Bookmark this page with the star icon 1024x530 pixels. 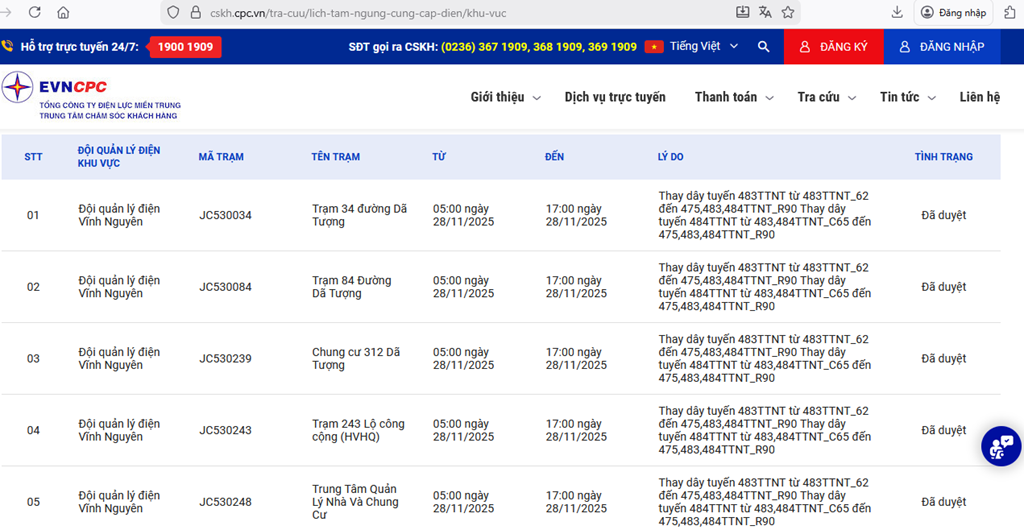tap(788, 12)
